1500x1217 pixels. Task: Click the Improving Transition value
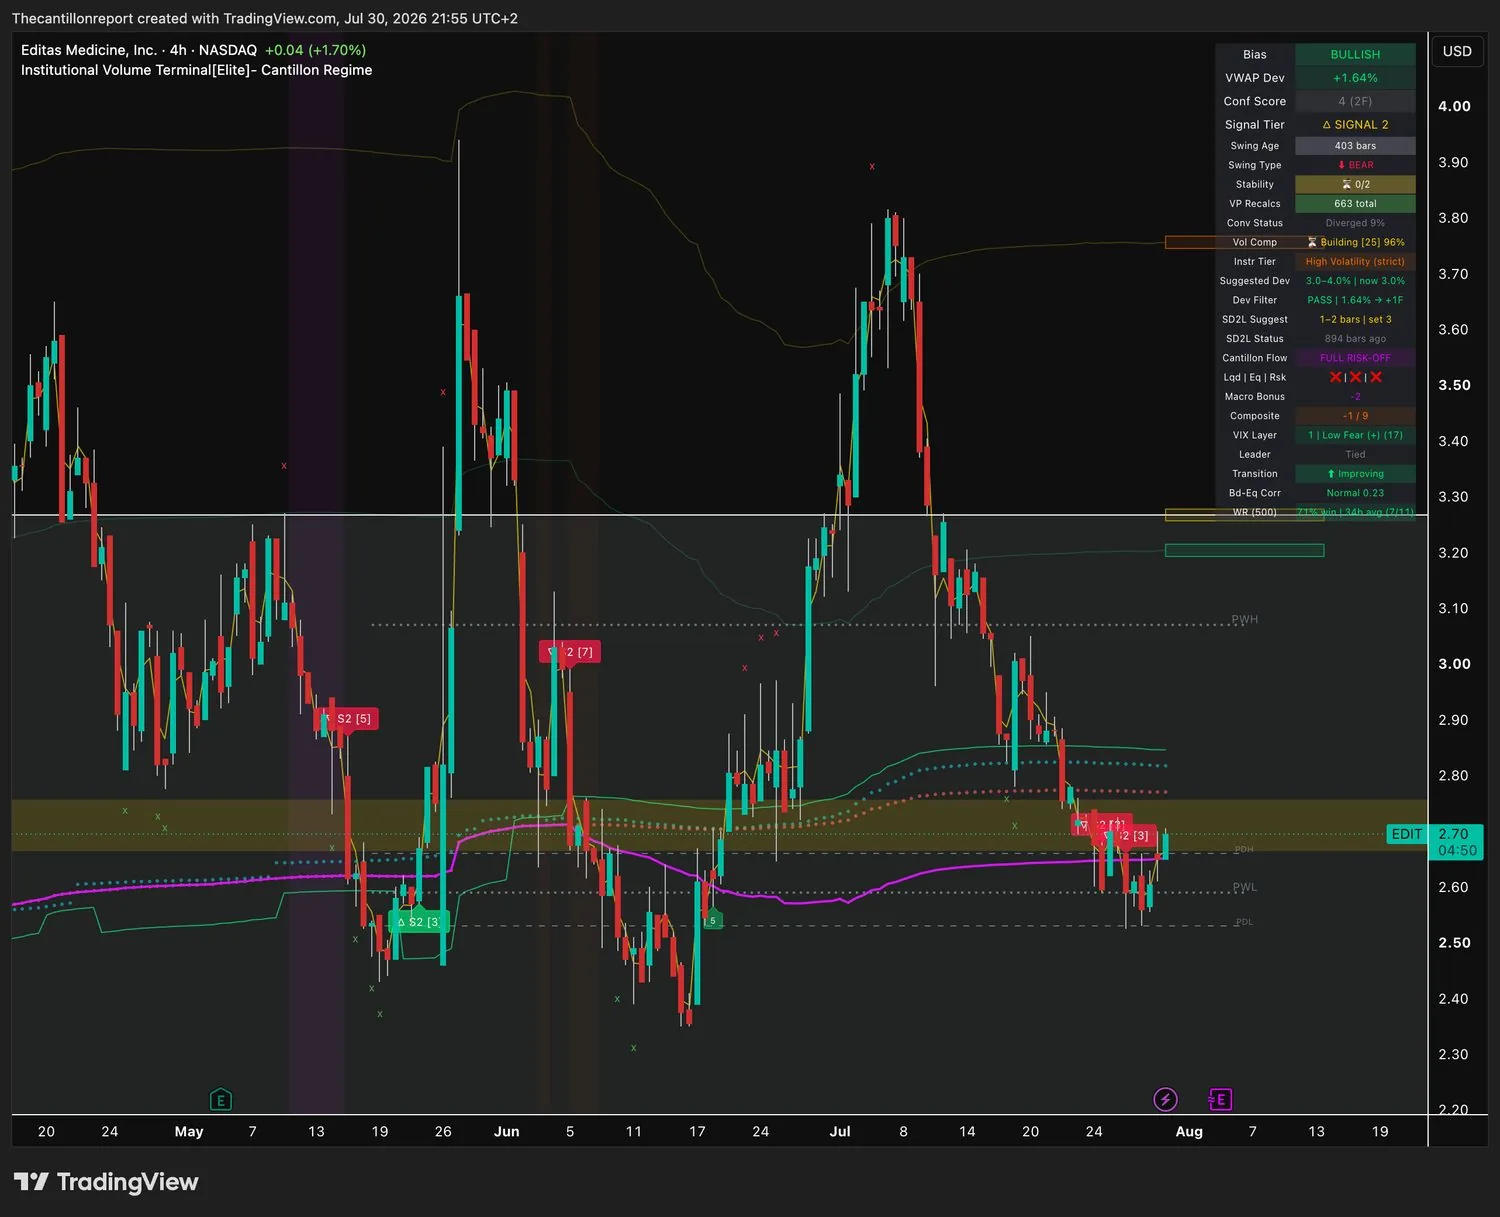(x=1355, y=474)
